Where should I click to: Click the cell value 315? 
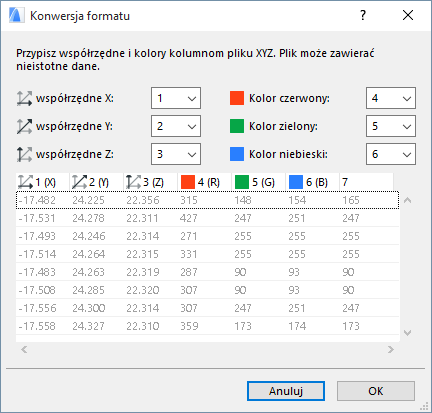(189, 200)
